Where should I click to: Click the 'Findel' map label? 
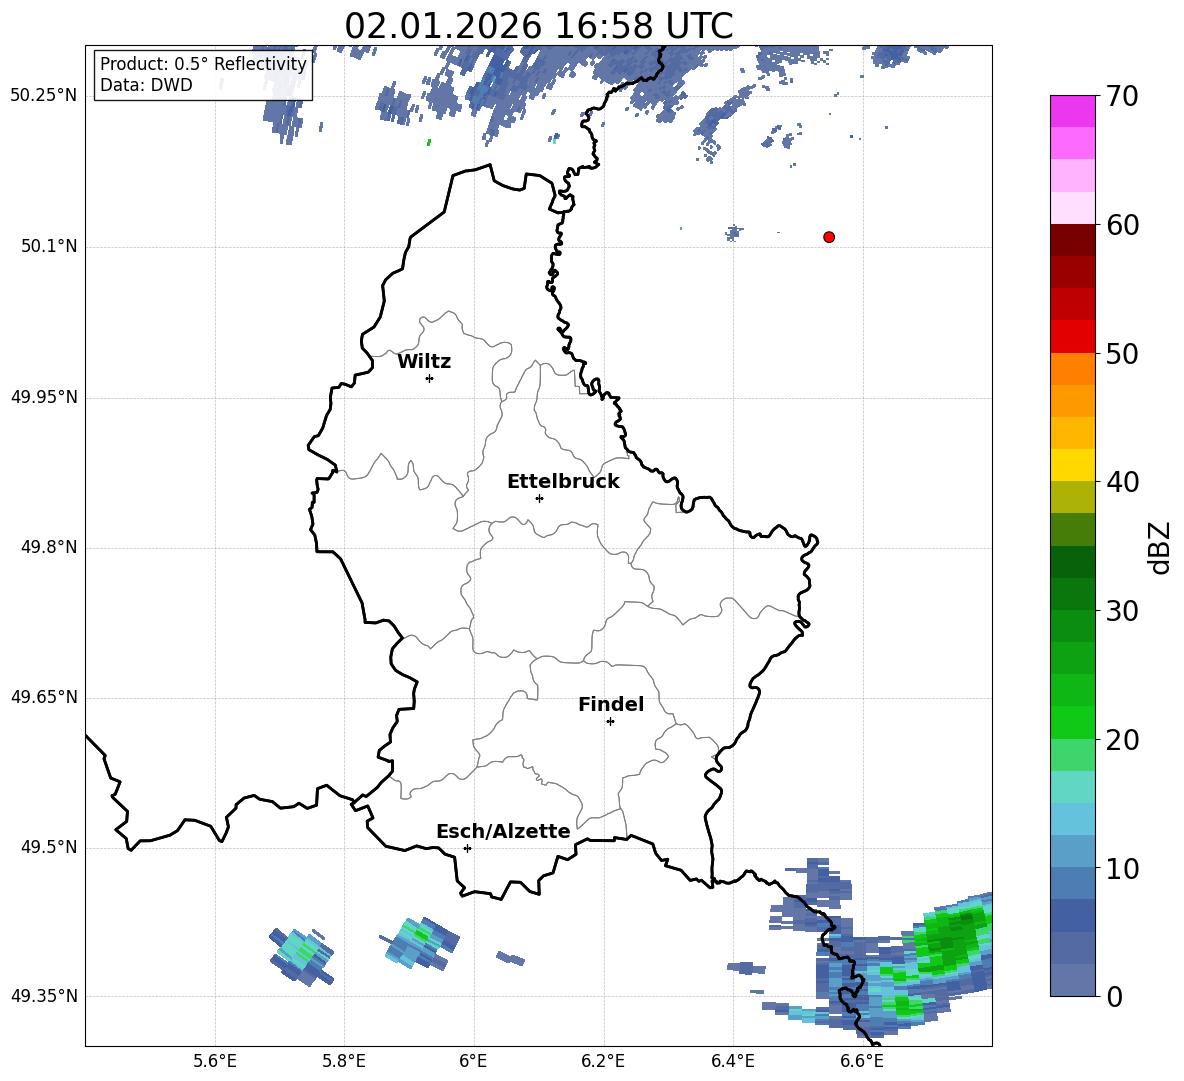coord(611,704)
